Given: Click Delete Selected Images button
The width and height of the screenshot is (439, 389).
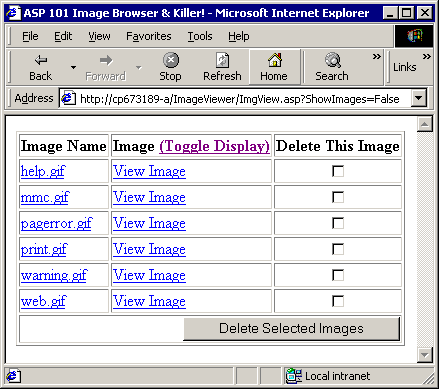Looking at the screenshot, I should [291, 329].
